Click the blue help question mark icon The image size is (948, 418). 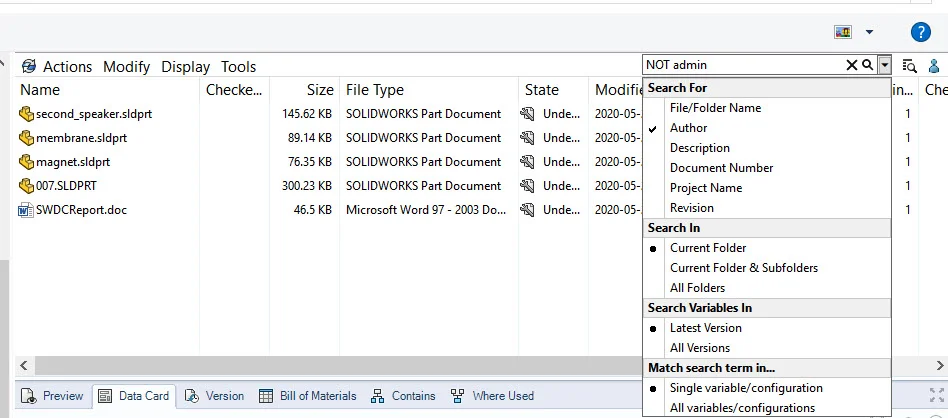pos(921,32)
